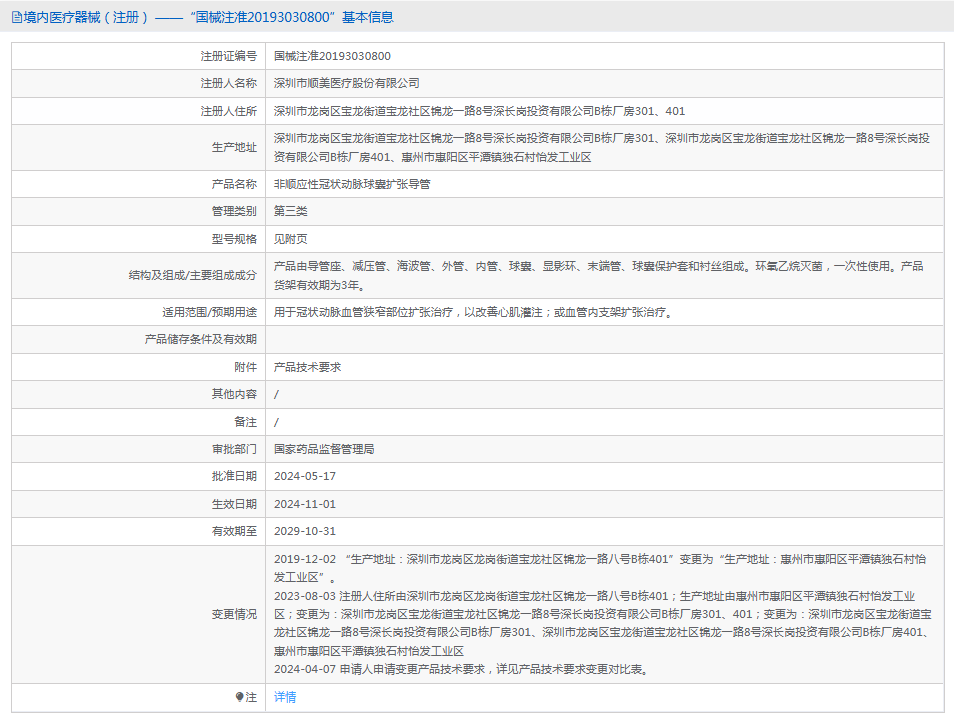The image size is (954, 718).
Task: Click the 有效期至 label
Action: (234, 531)
